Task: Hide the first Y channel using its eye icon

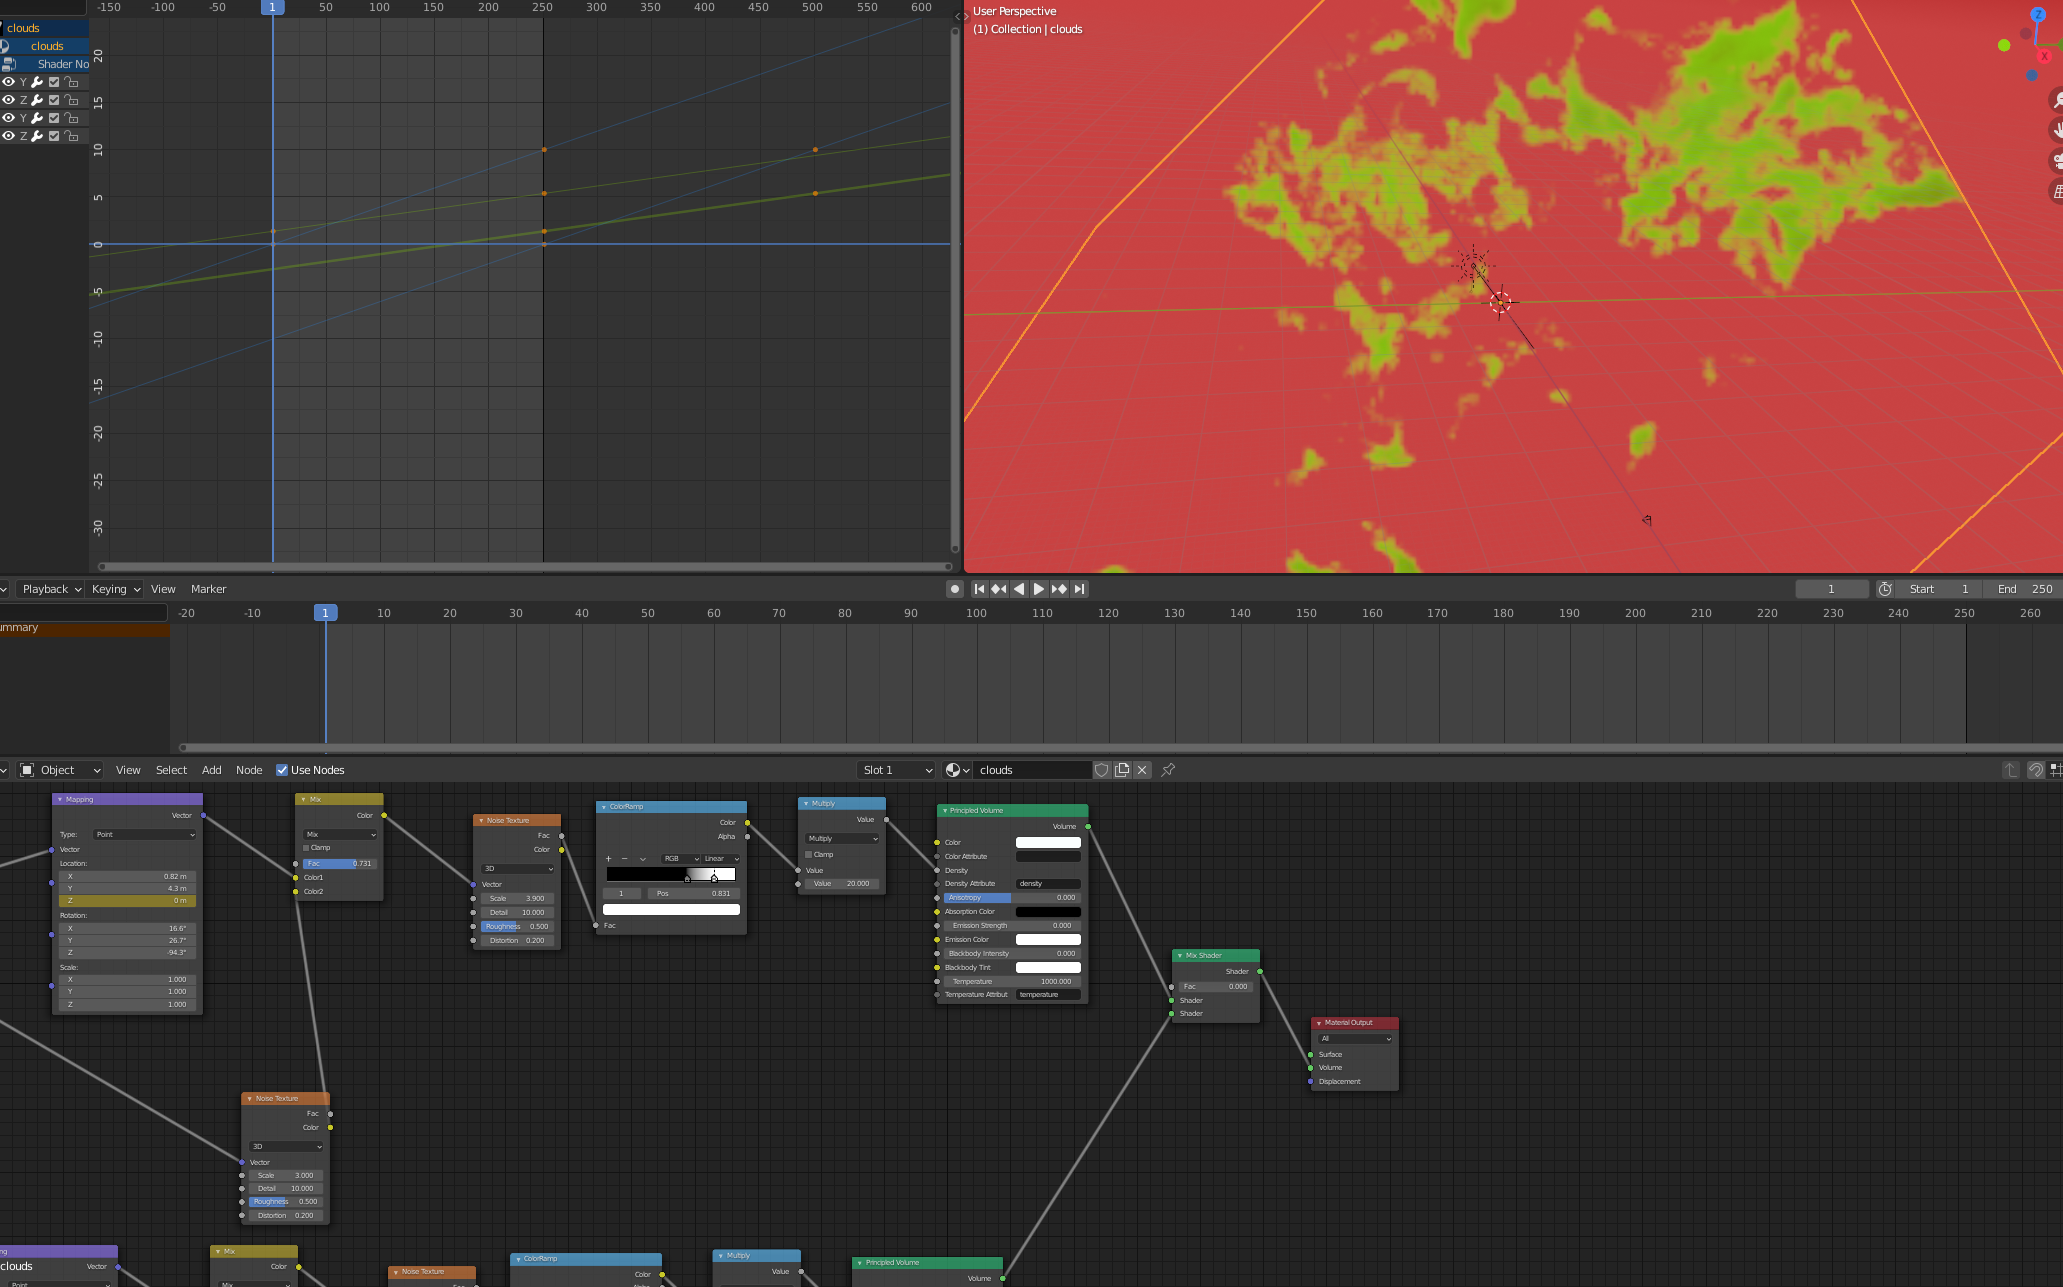Action: point(8,82)
